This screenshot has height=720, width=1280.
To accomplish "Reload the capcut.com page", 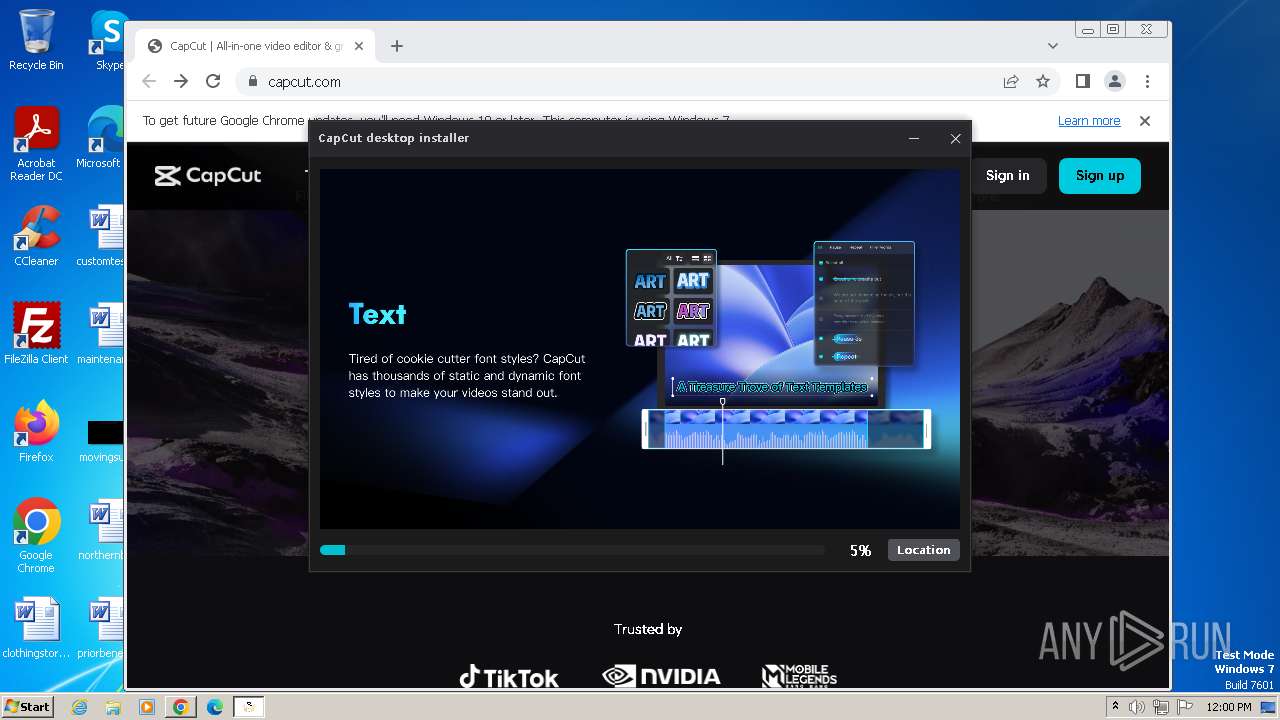I will tap(213, 82).
